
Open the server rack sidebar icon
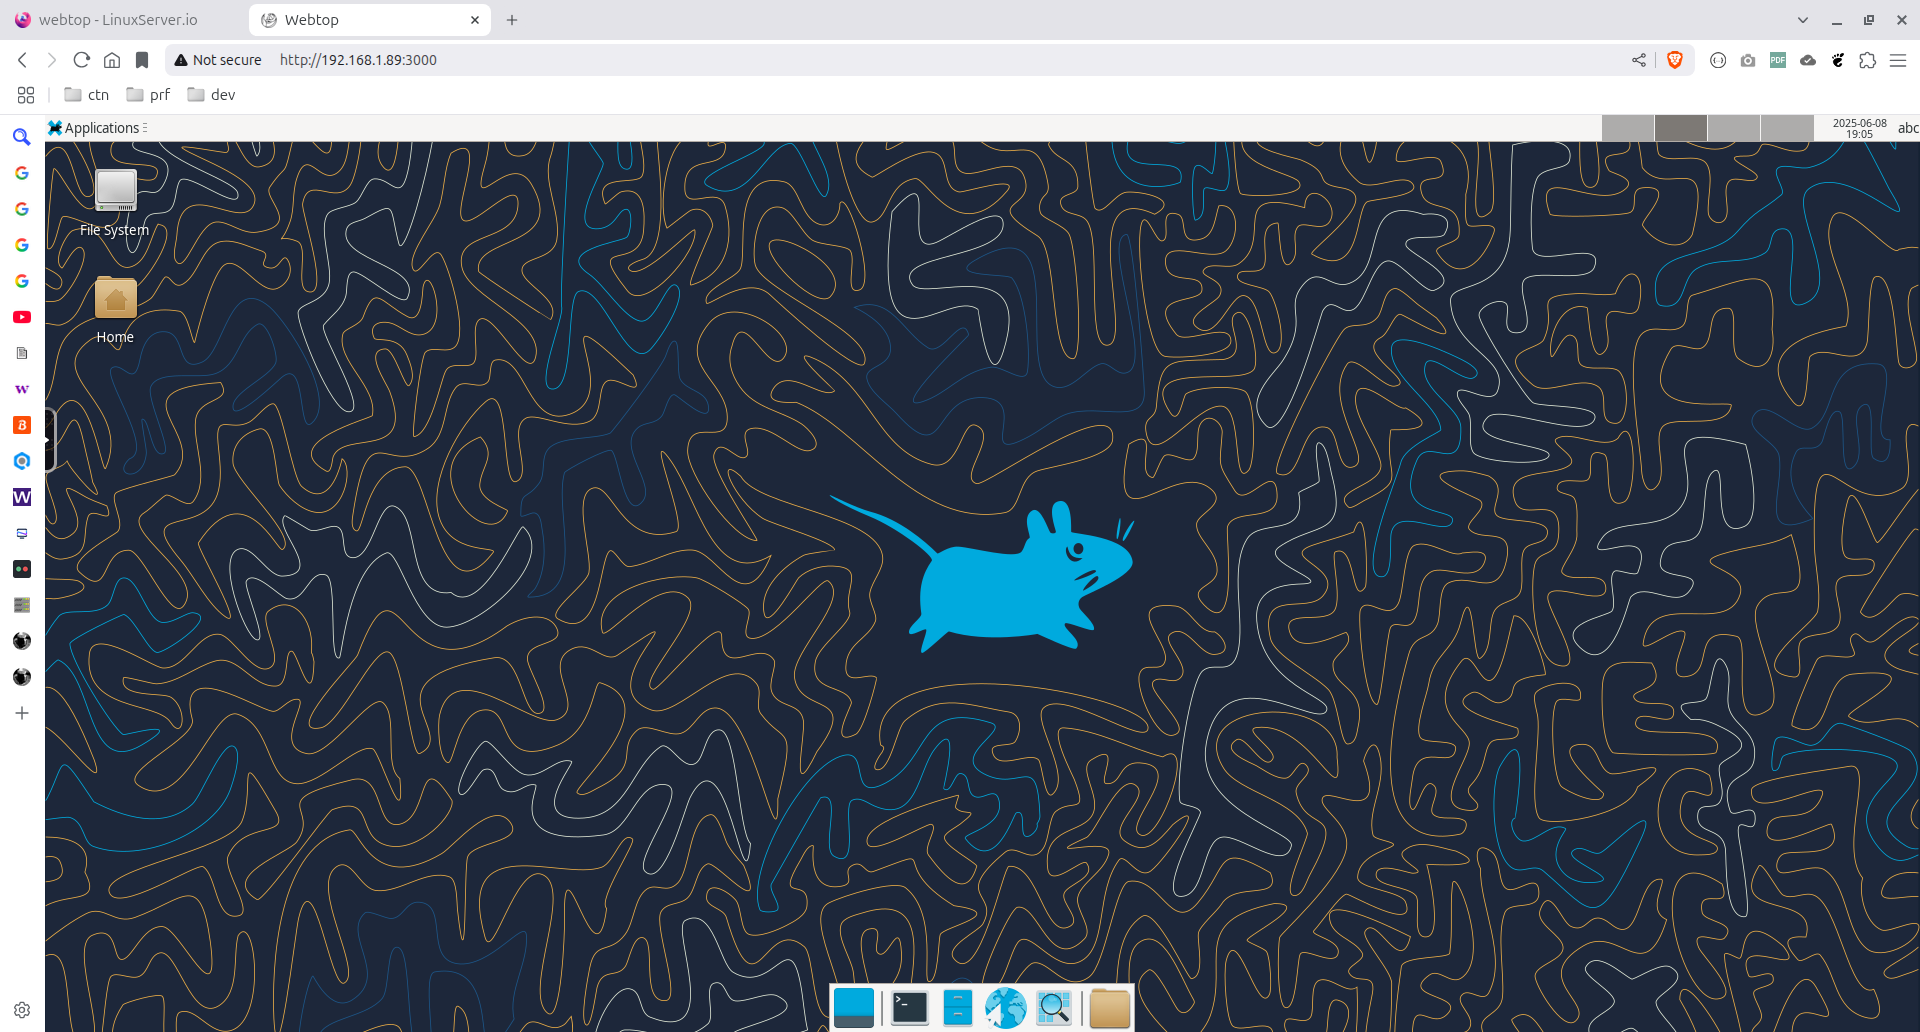click(x=22, y=605)
